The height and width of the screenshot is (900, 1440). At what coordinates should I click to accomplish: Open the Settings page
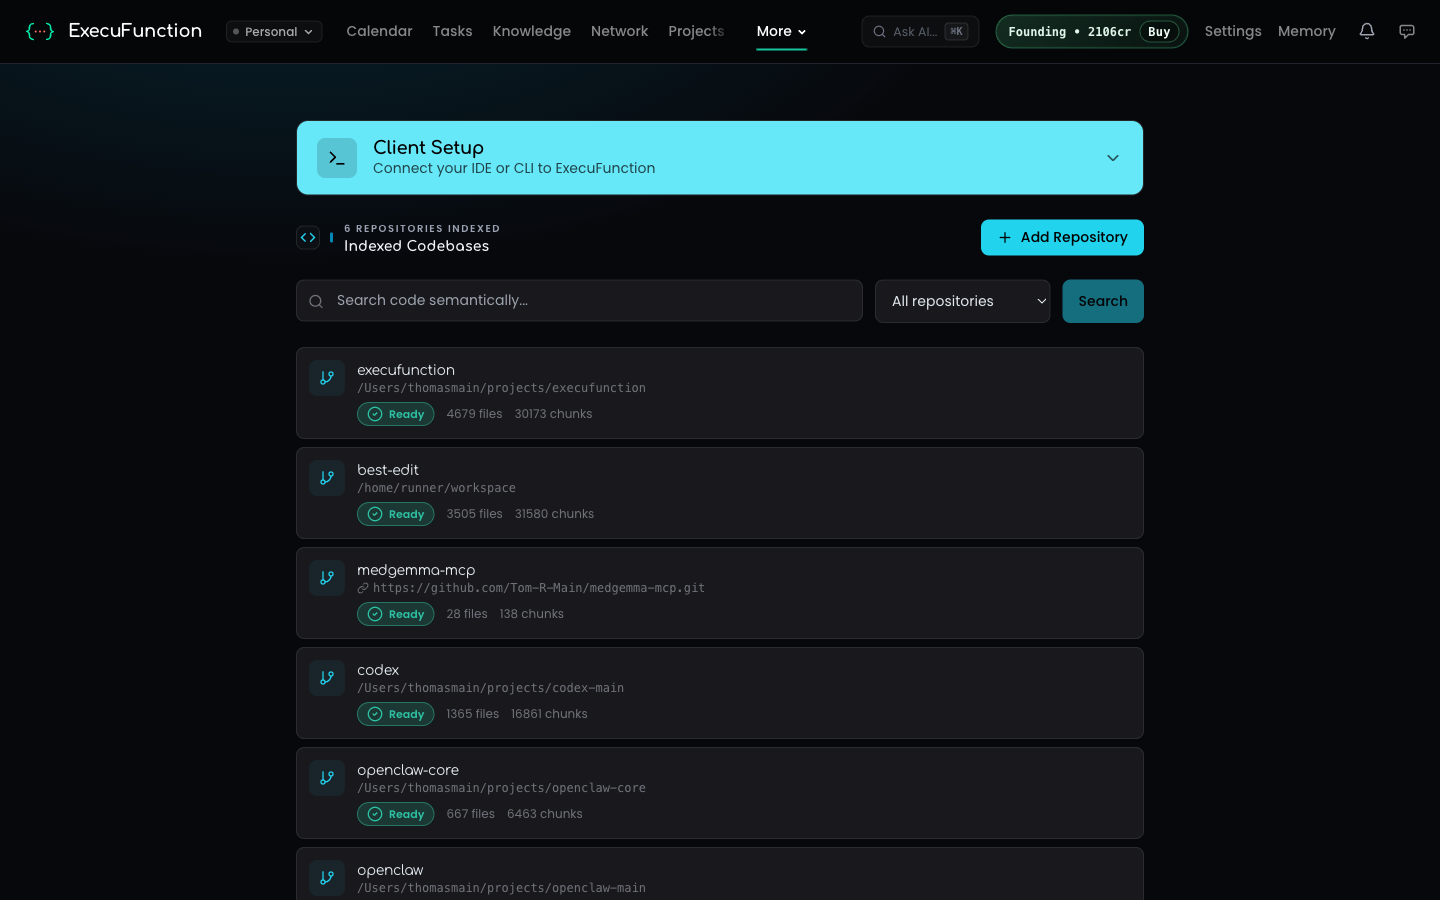(x=1232, y=31)
